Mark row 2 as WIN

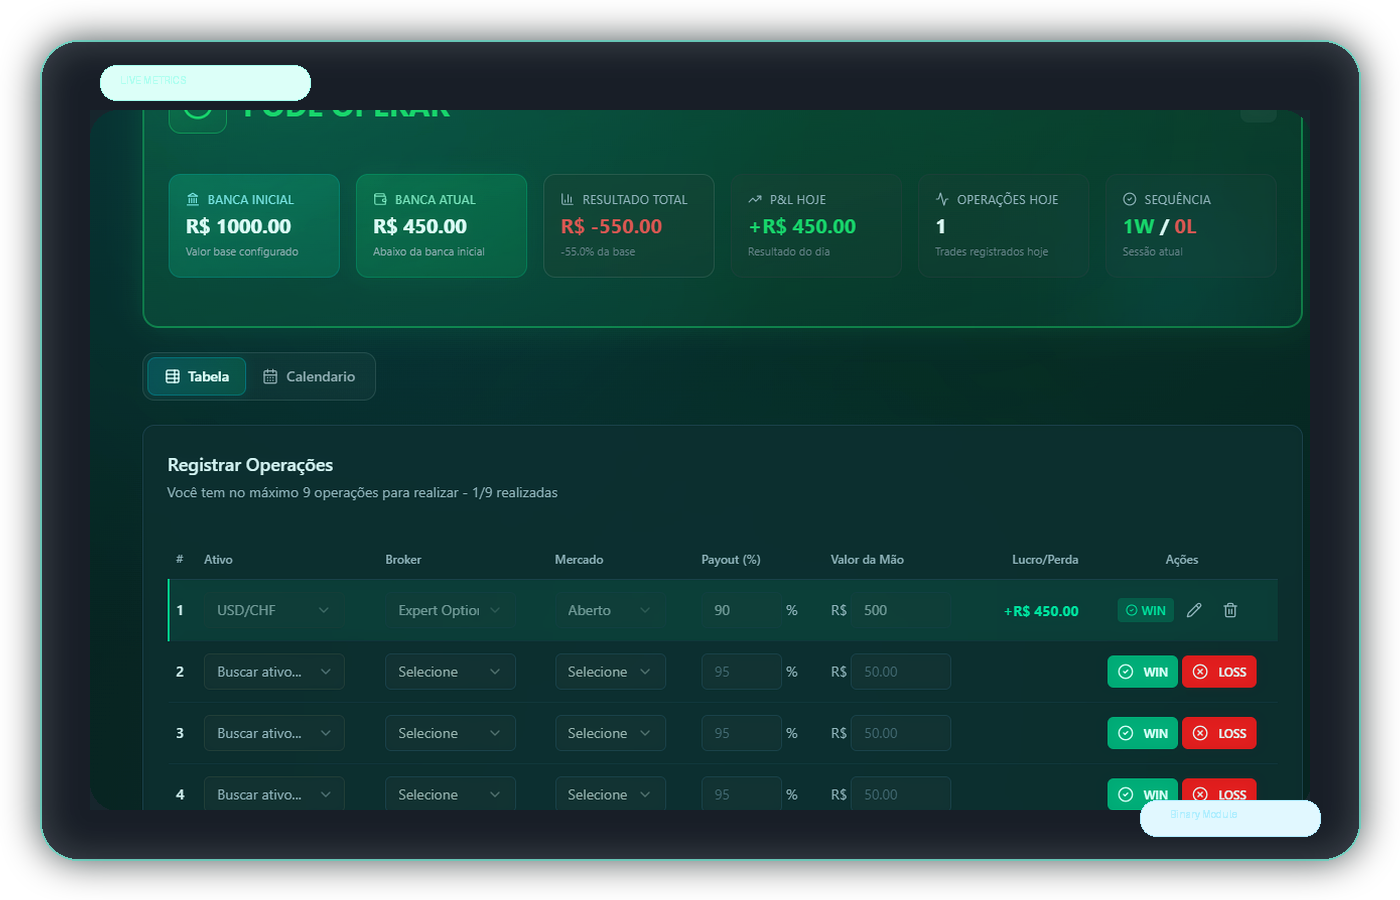point(1142,671)
